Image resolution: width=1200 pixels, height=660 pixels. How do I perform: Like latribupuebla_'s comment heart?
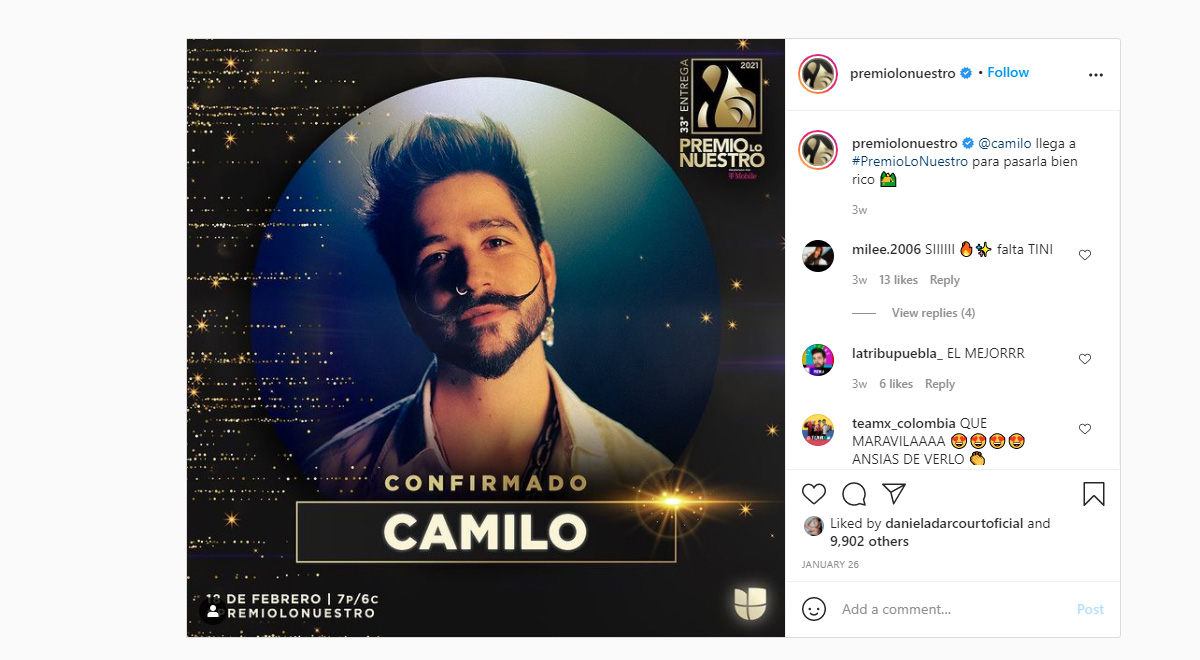tap(1085, 359)
